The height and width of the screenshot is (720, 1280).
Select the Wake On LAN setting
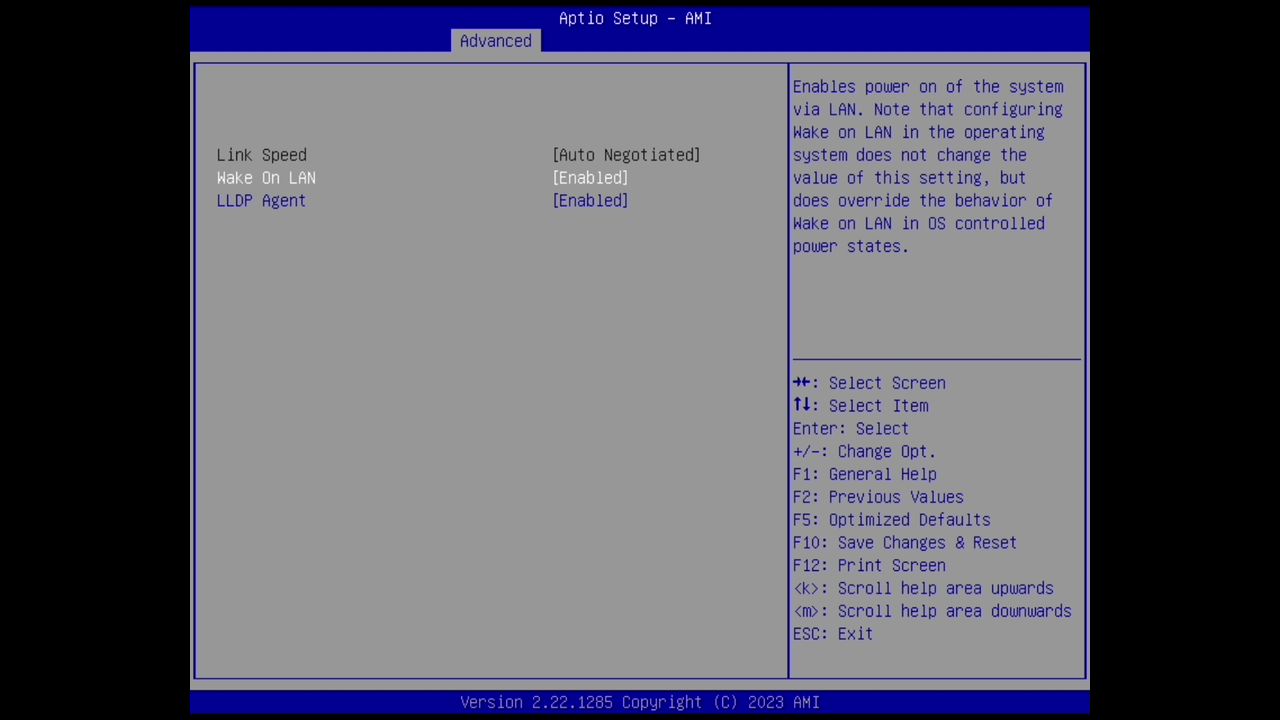click(266, 178)
